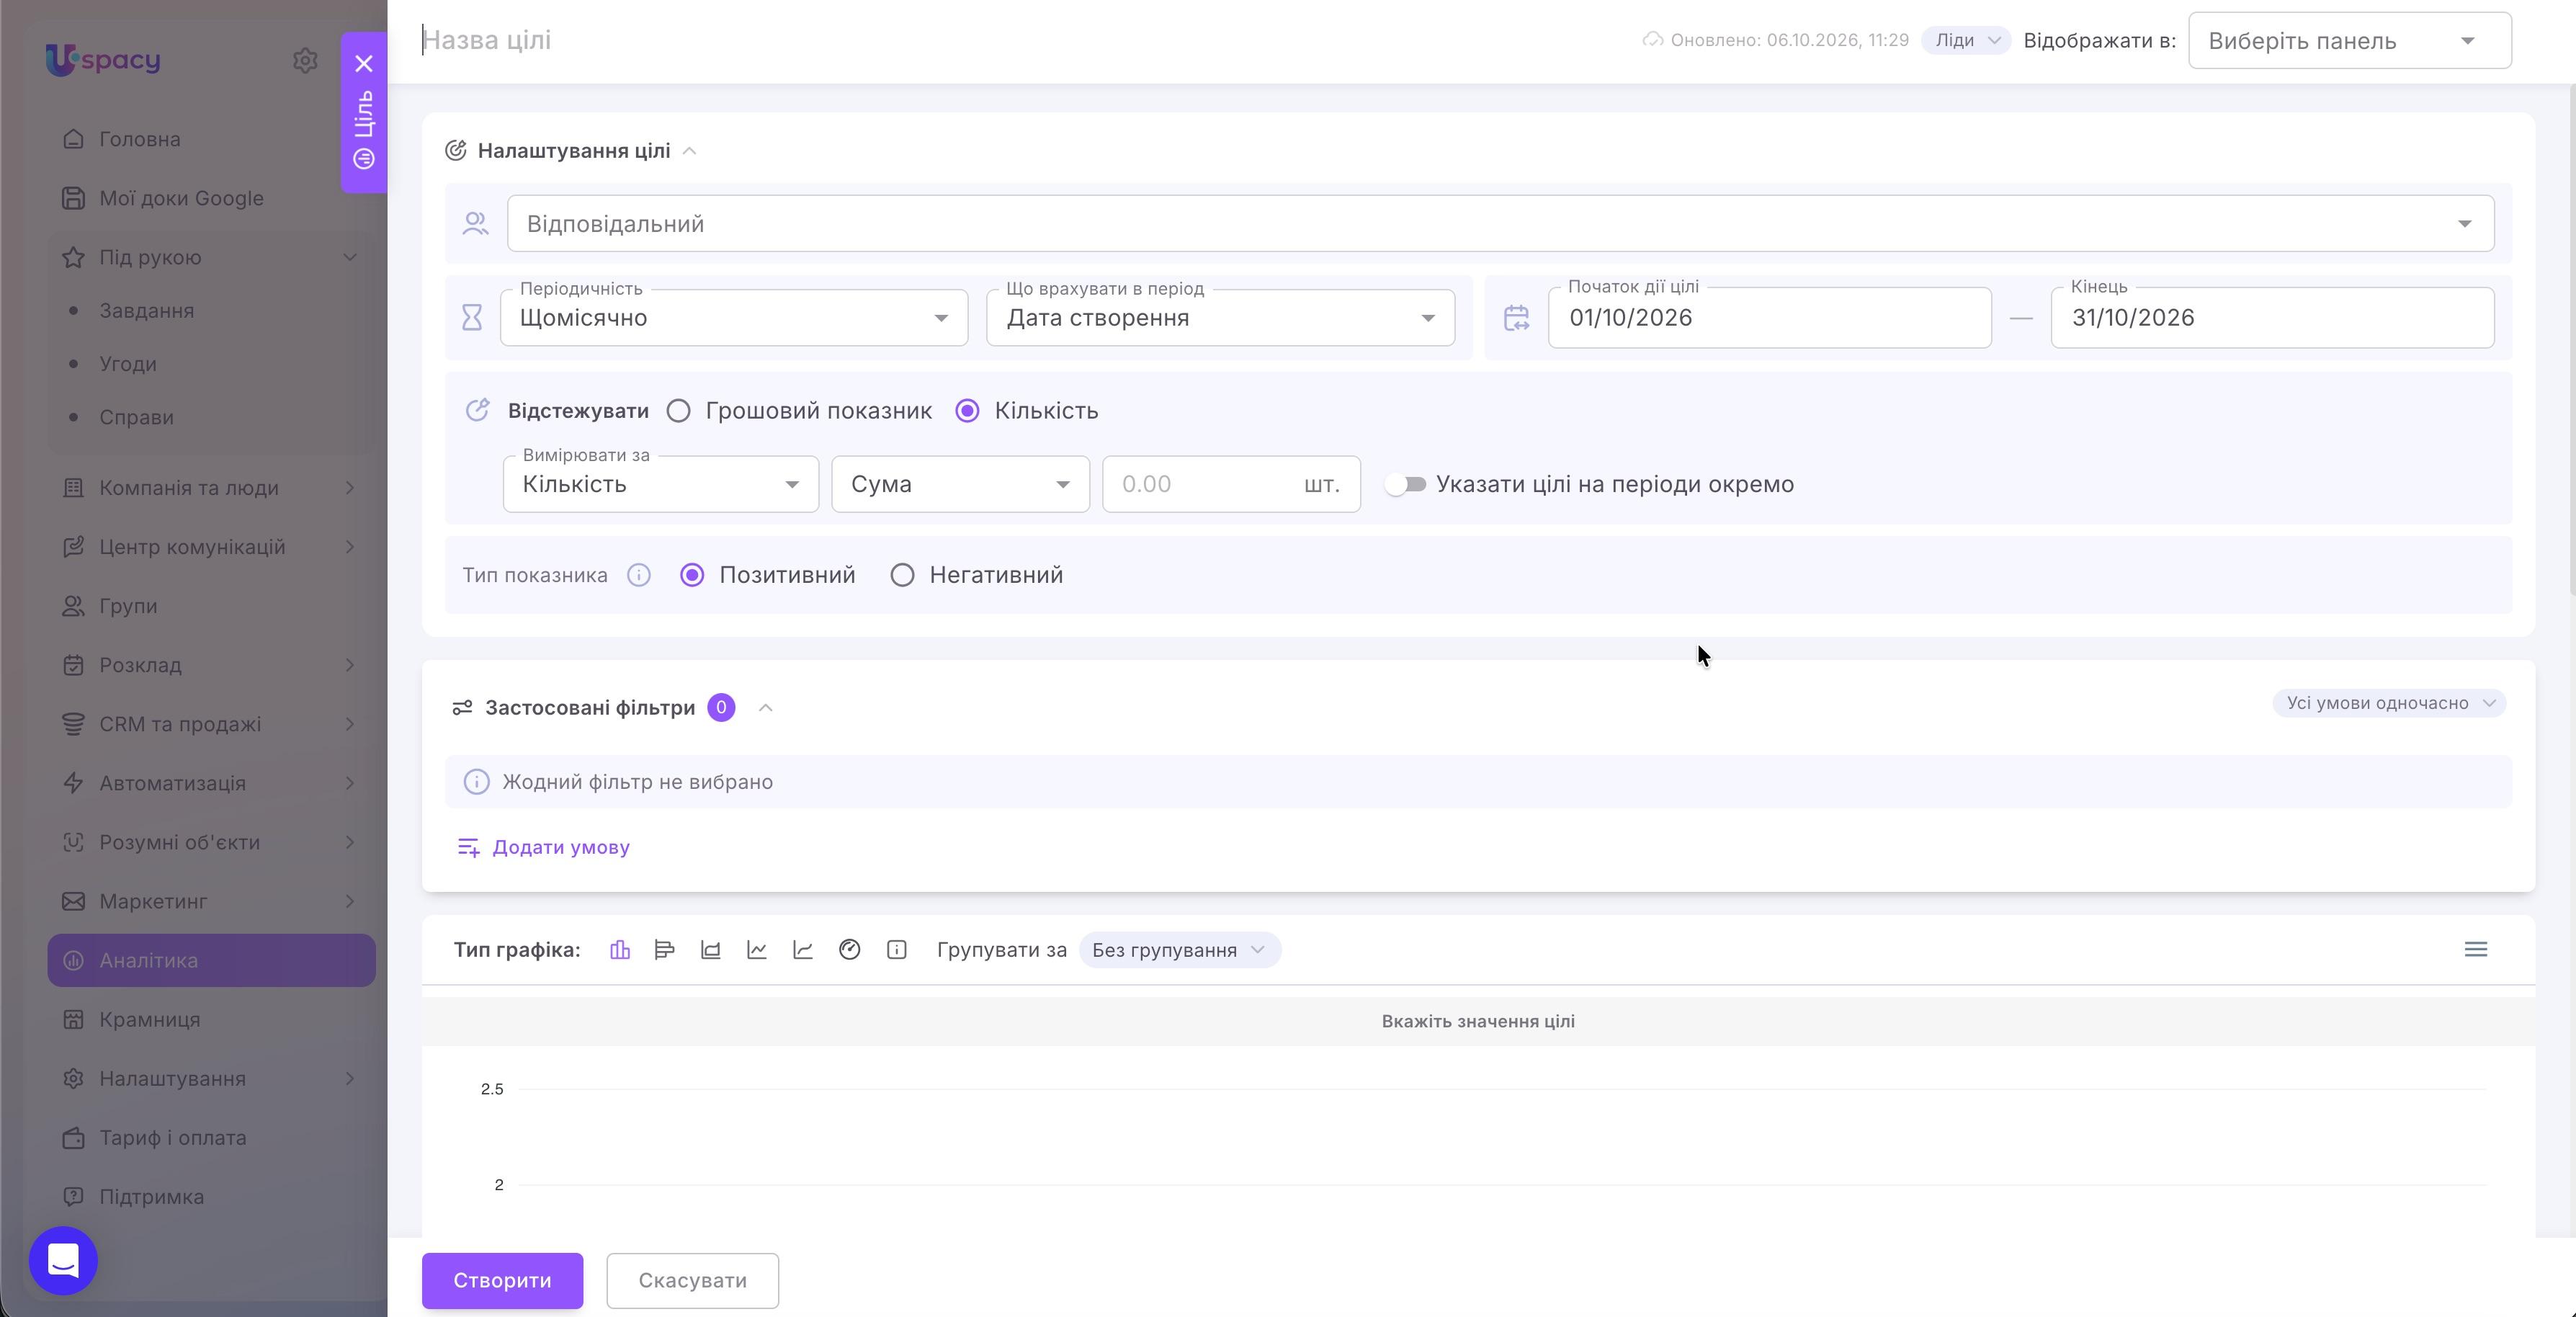Click the Створити button

coord(502,1281)
